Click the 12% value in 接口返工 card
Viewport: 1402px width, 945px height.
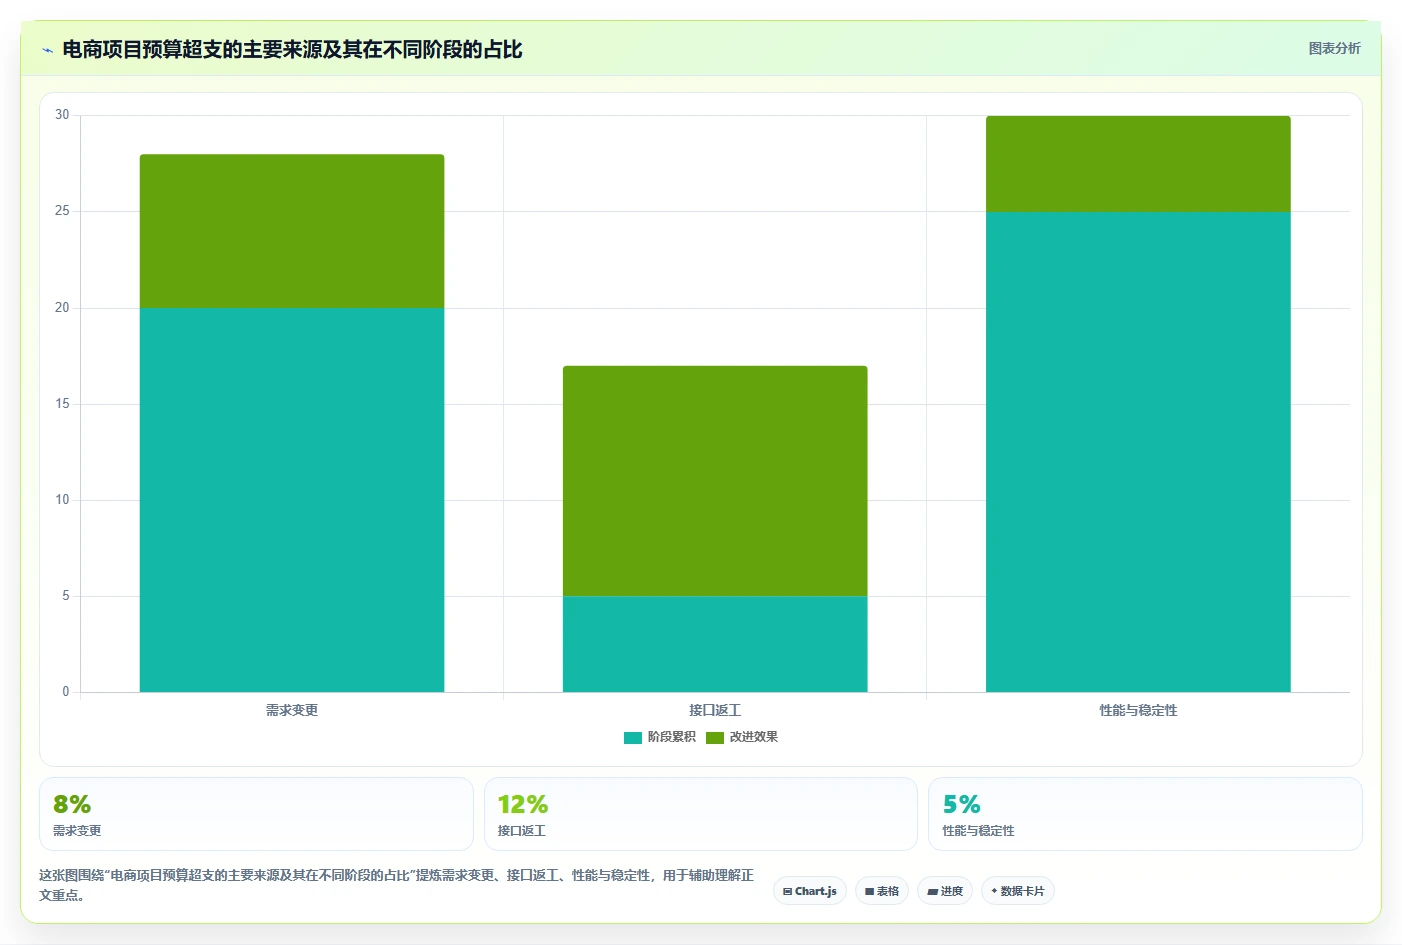click(x=523, y=804)
